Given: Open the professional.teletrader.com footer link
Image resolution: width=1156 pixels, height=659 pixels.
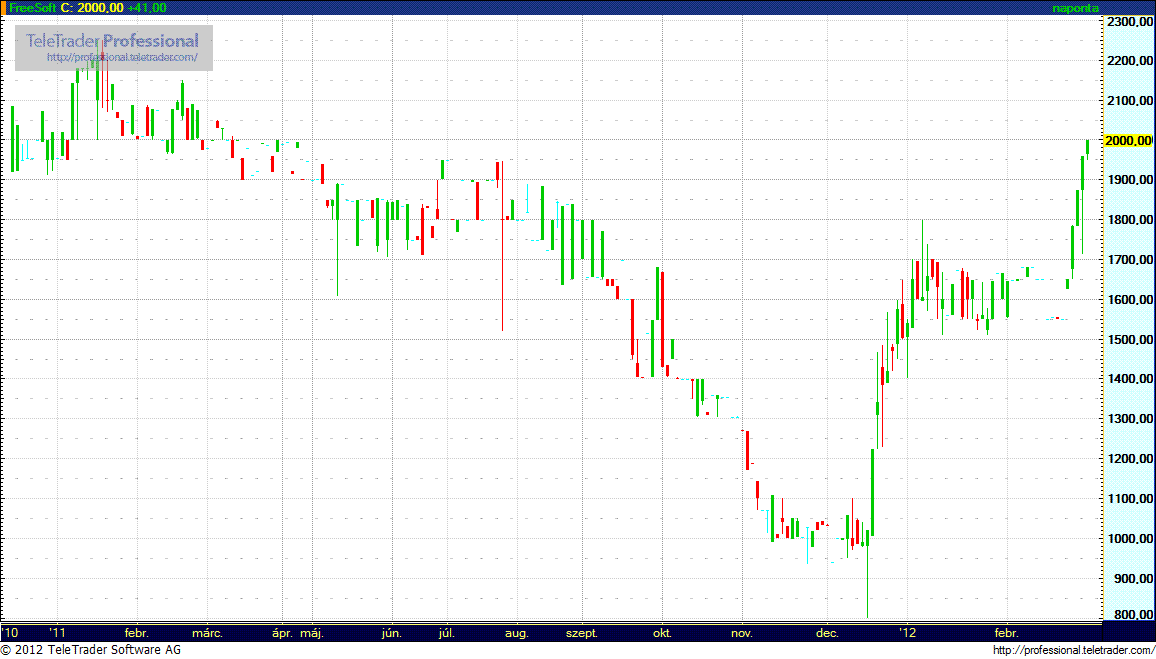Looking at the screenshot, I should tap(1073, 650).
